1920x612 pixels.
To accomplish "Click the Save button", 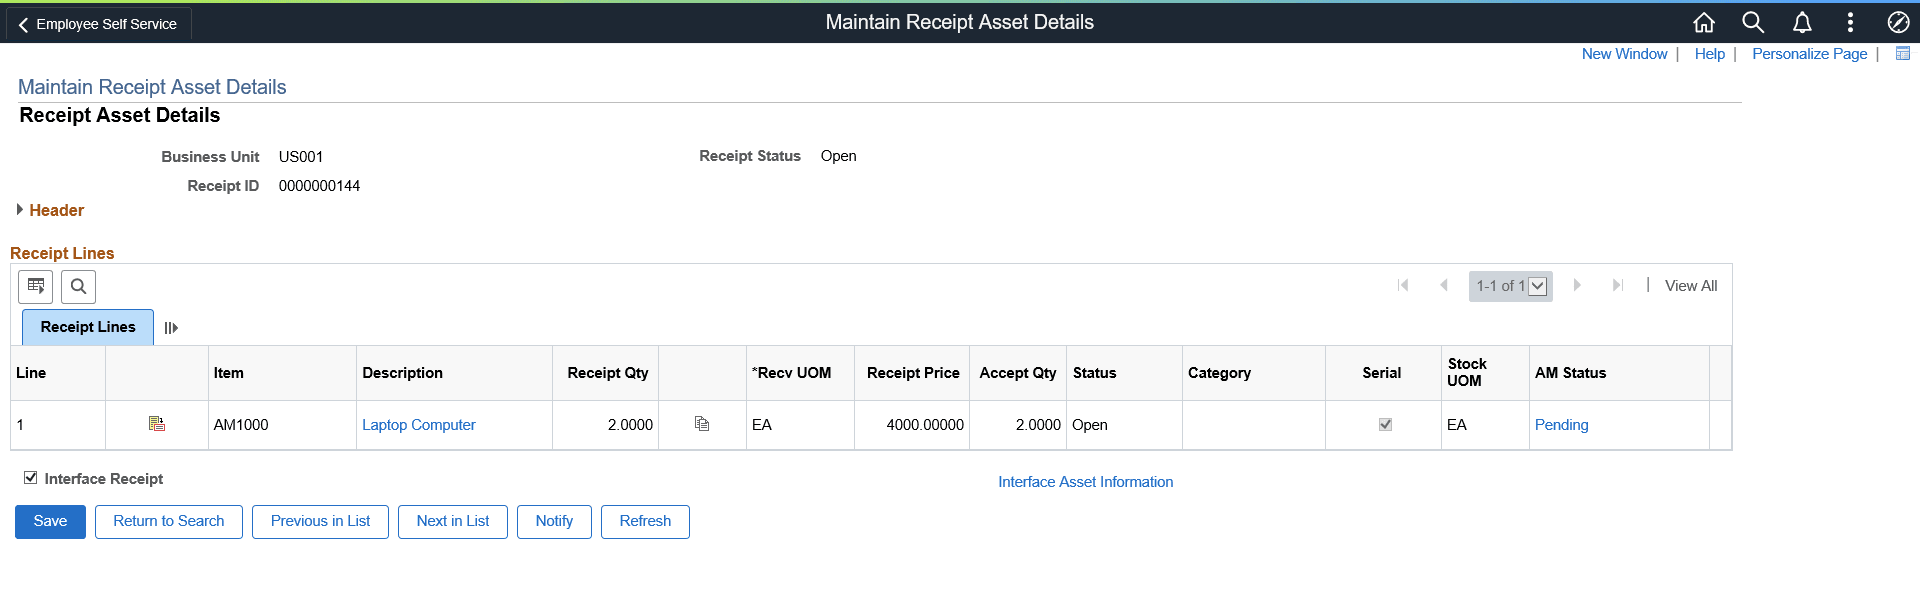I will pyautogui.click(x=50, y=521).
